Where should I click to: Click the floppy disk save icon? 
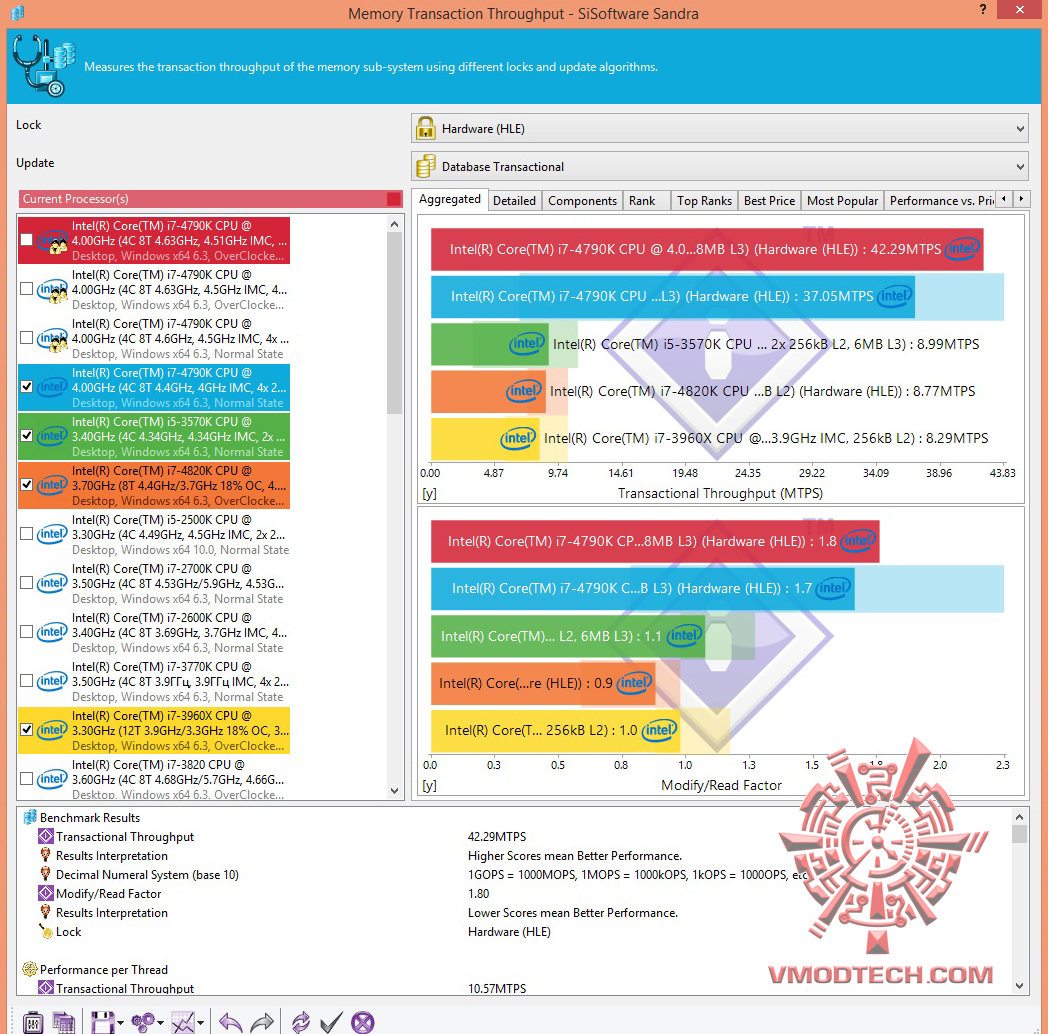coord(102,1022)
